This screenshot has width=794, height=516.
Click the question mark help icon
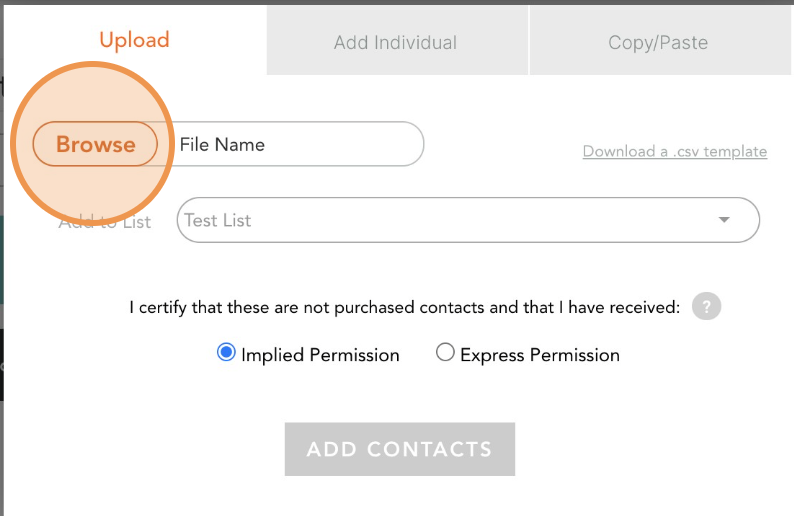(706, 306)
